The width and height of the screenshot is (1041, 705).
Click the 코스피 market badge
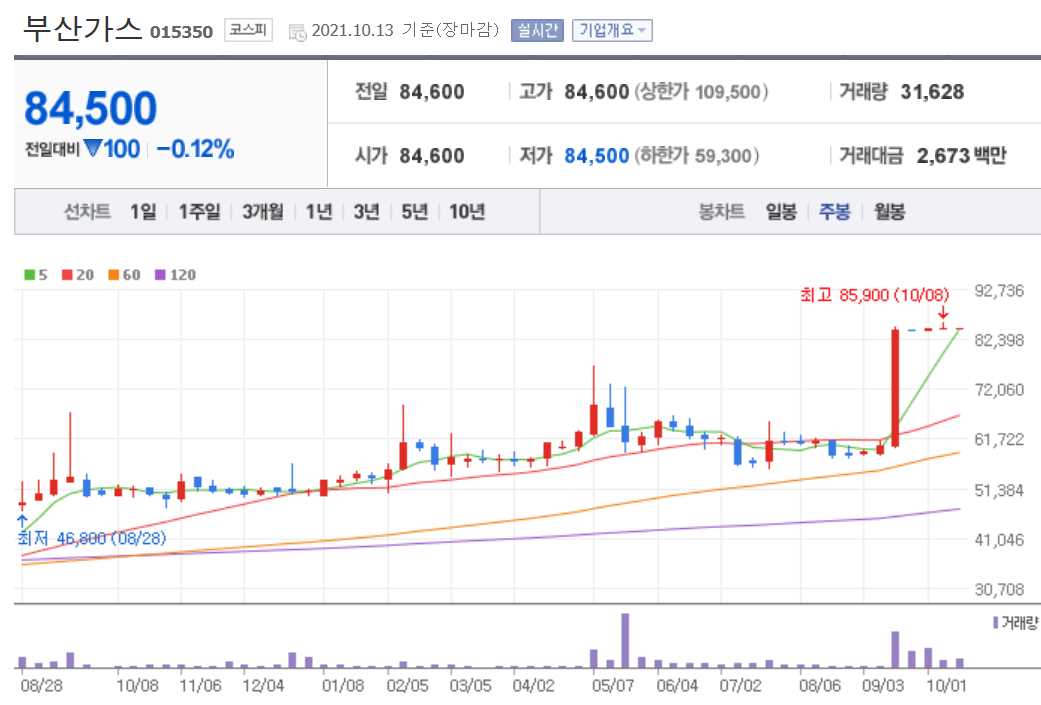(x=246, y=31)
